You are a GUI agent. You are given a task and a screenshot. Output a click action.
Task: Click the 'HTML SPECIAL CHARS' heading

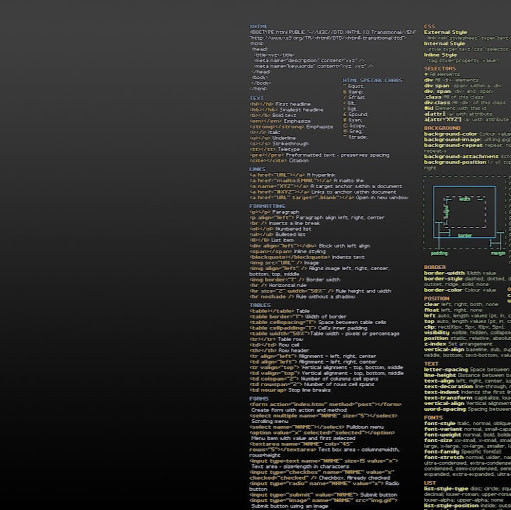tap(372, 80)
